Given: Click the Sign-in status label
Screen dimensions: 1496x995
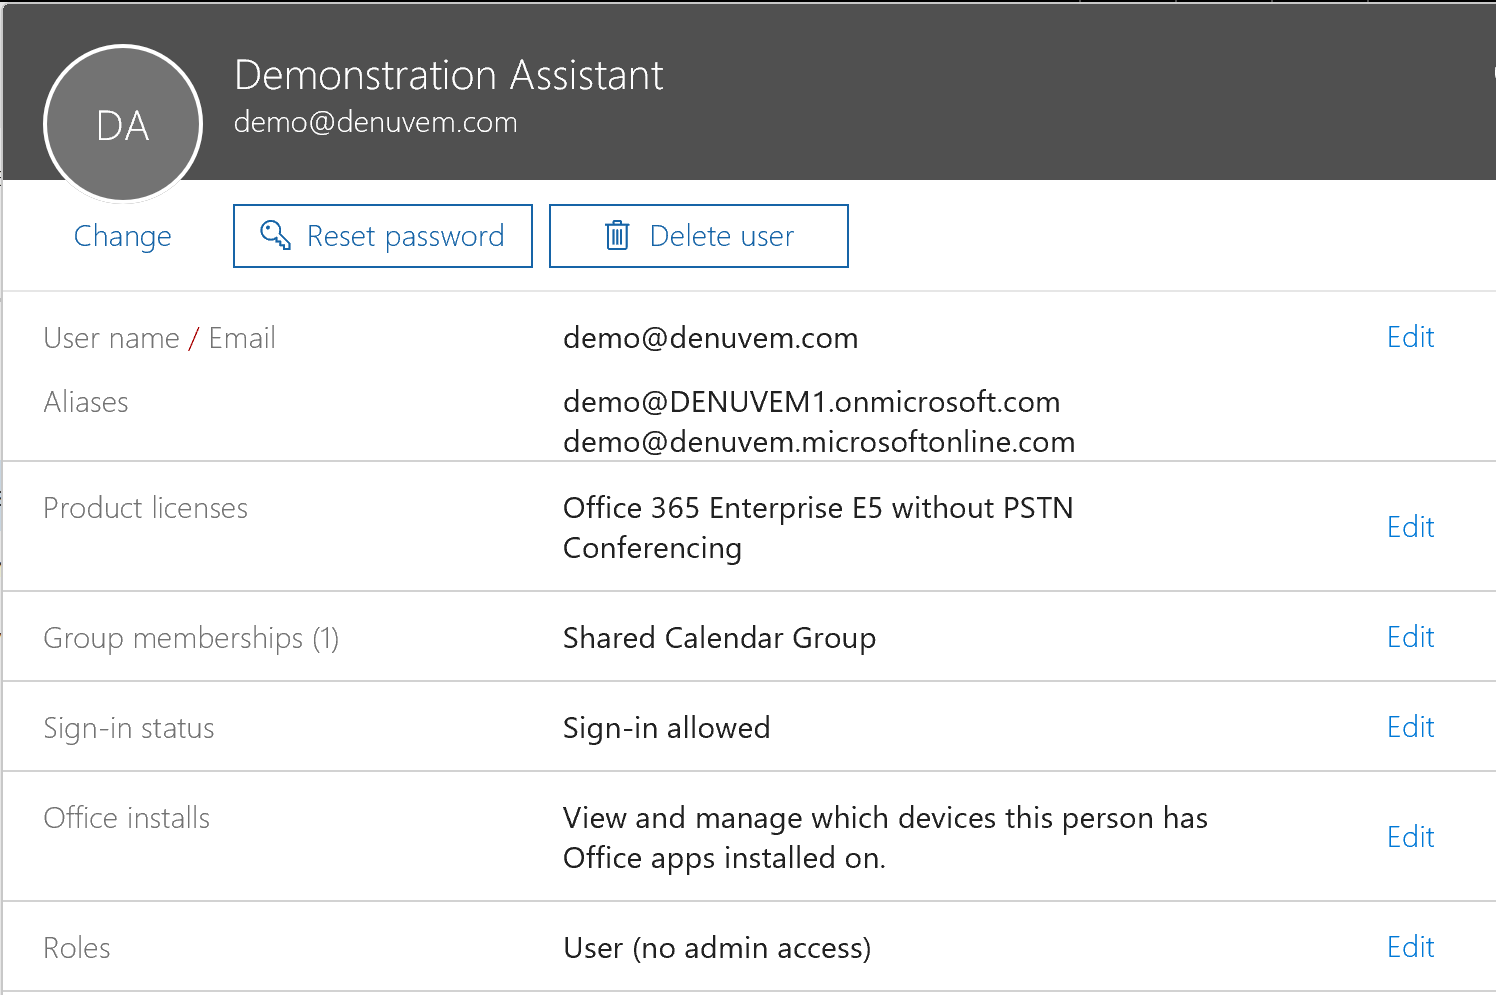Looking at the screenshot, I should tap(129, 728).
